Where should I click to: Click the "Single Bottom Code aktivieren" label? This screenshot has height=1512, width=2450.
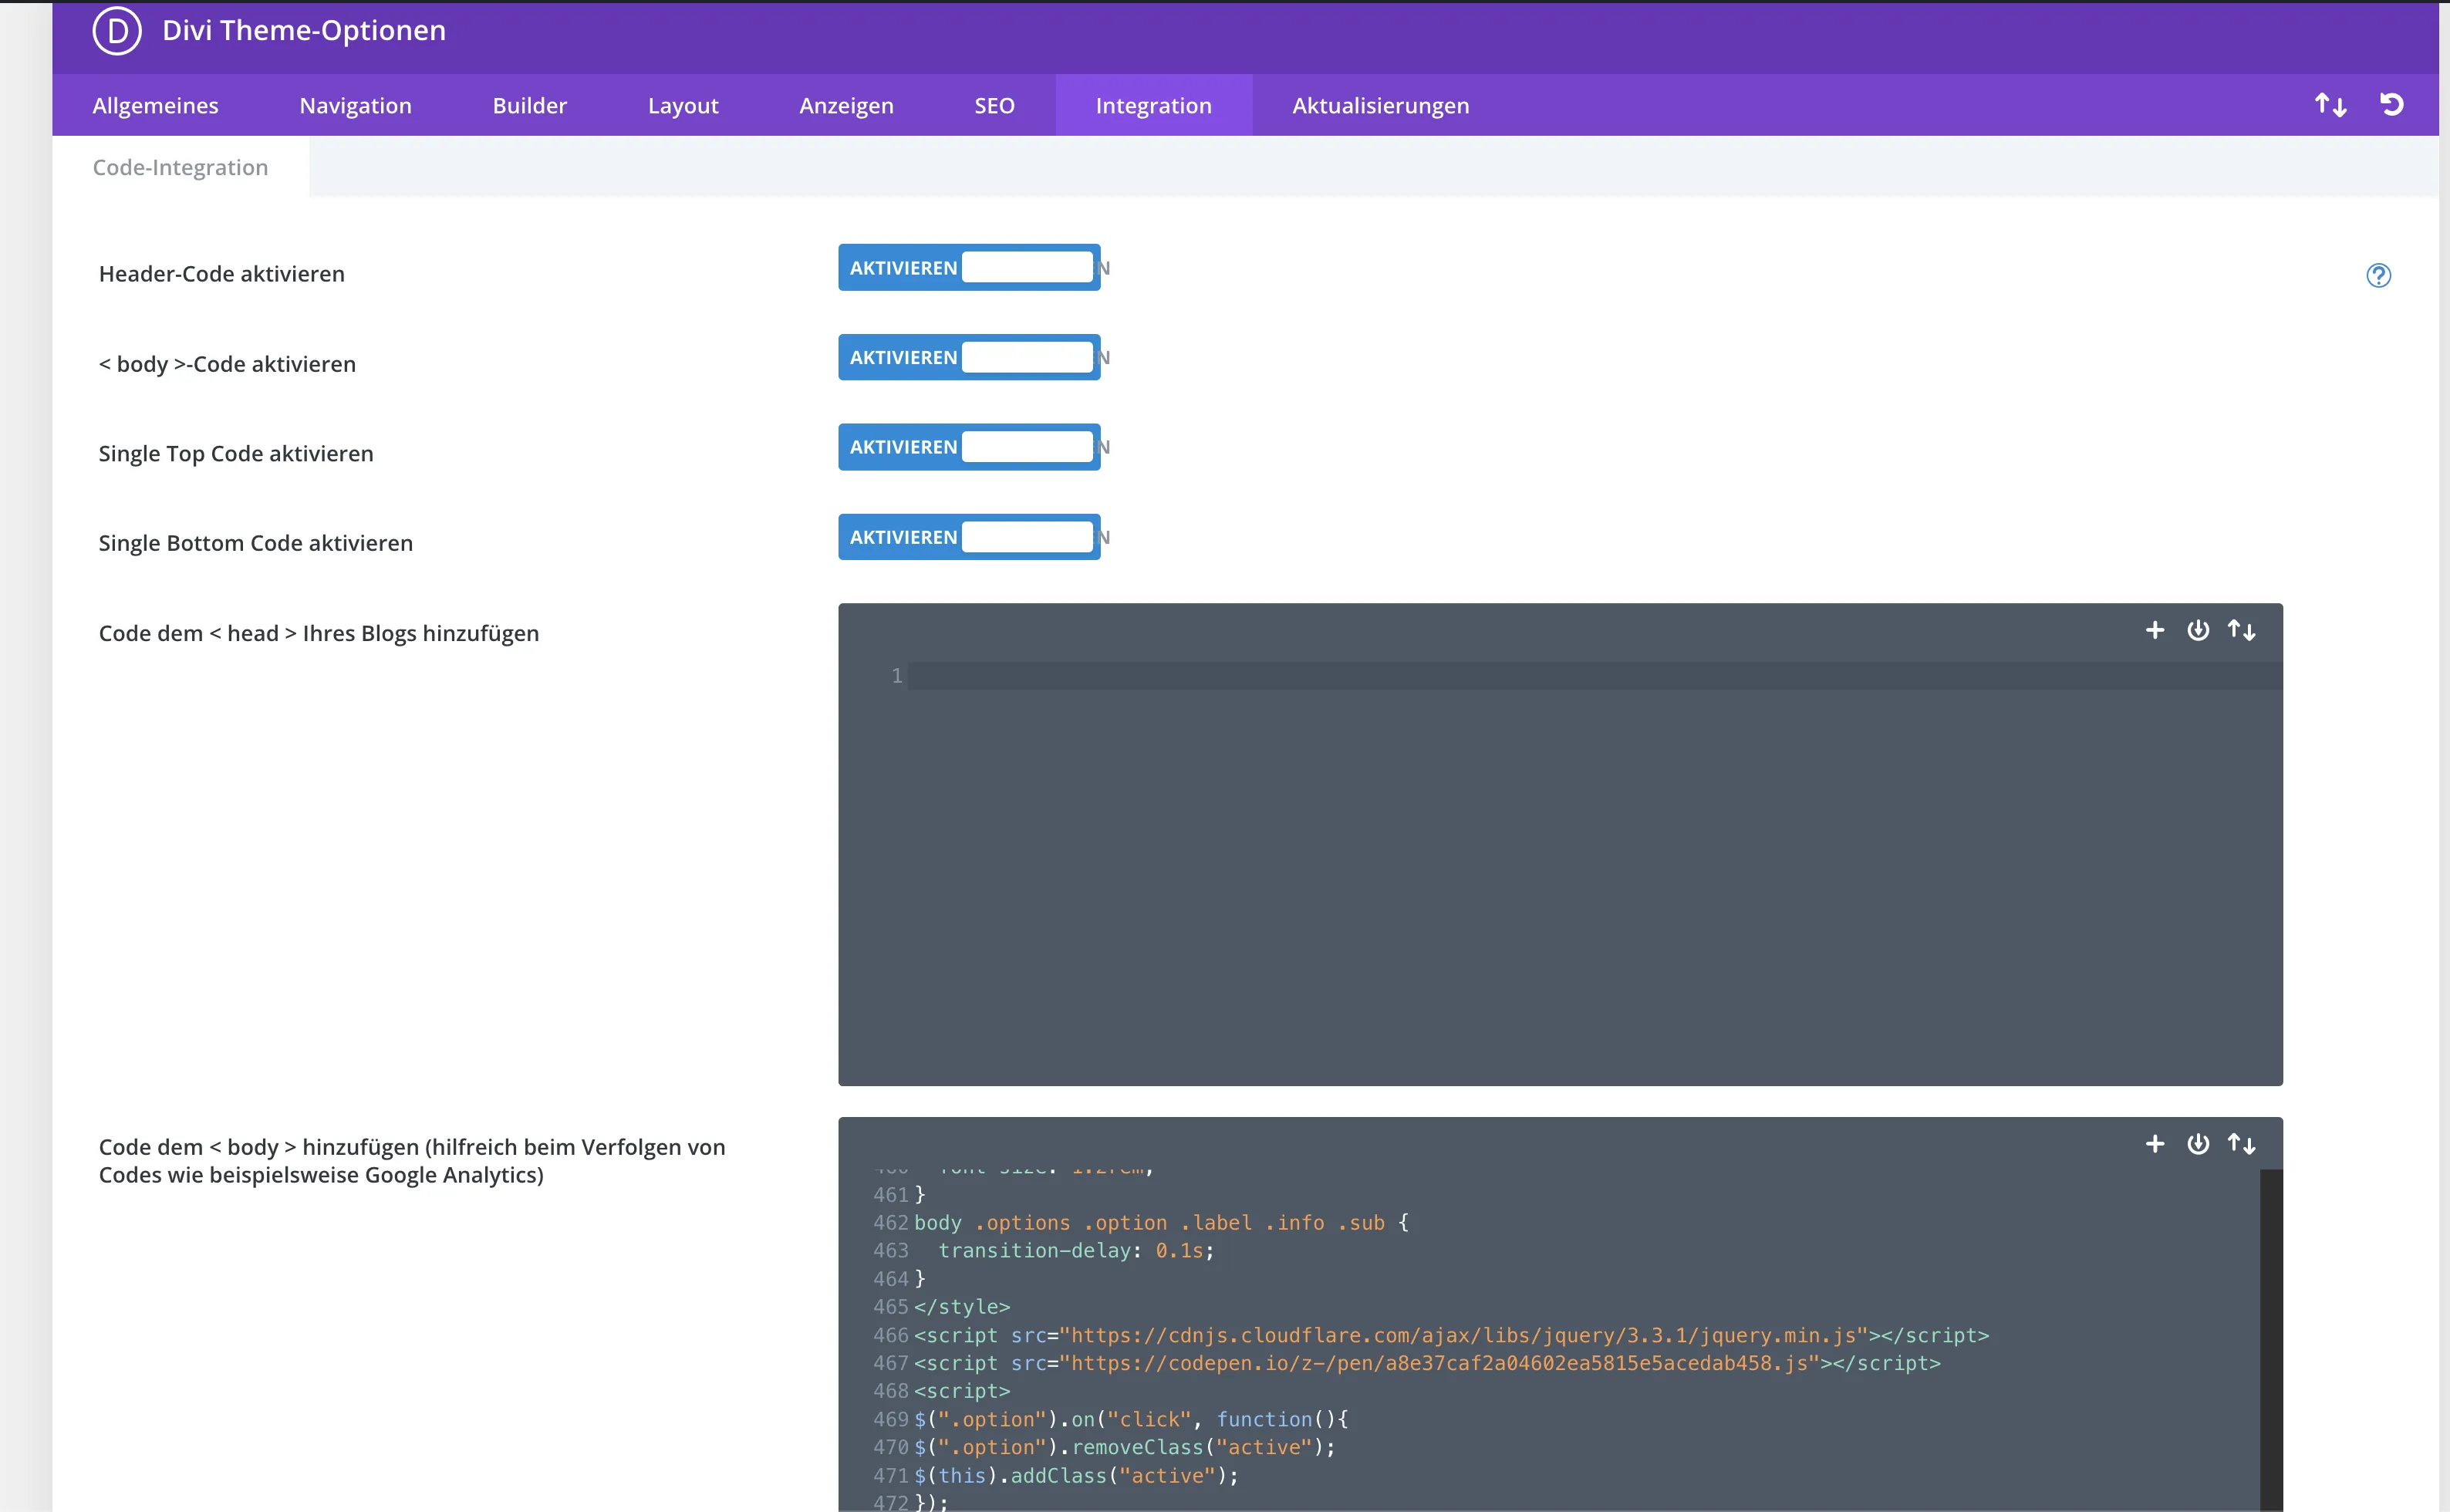255,543
